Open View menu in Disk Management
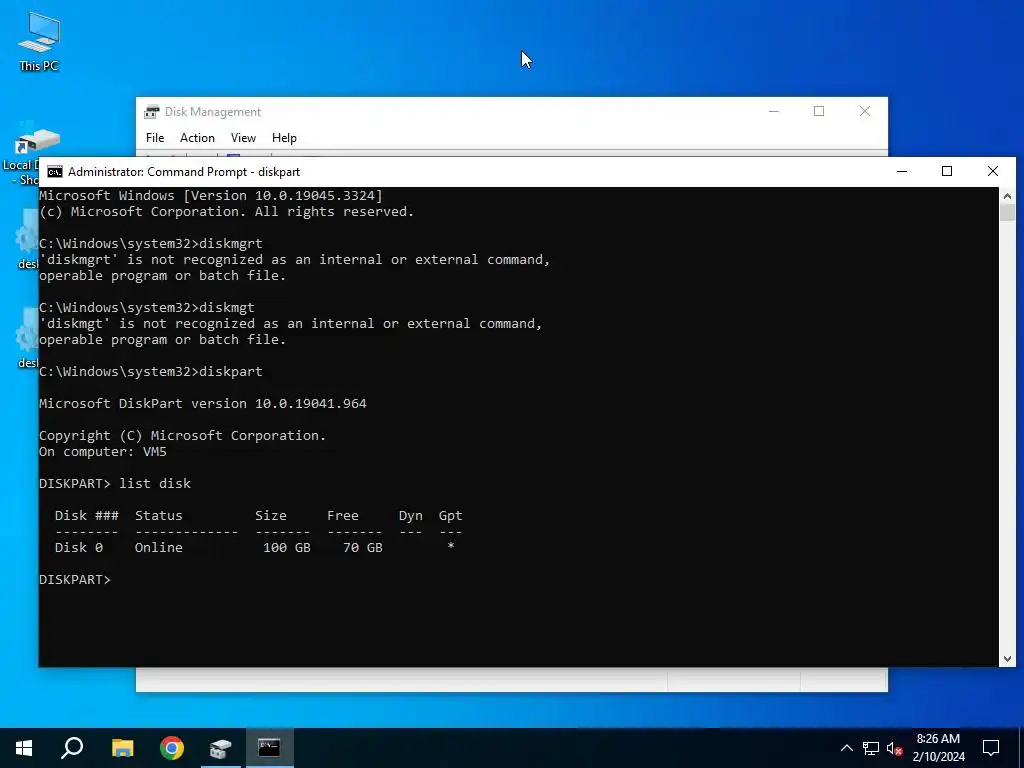Viewport: 1024px width, 768px height. [x=243, y=138]
